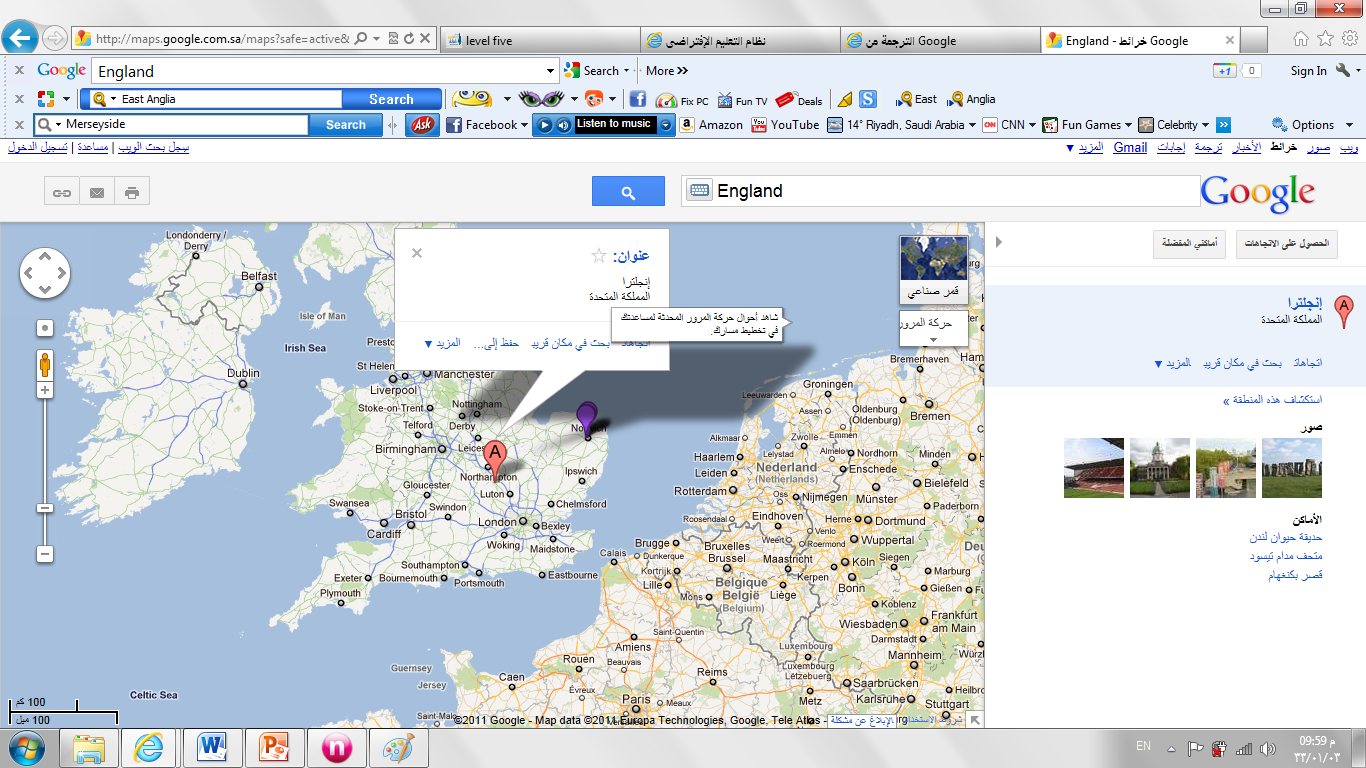Star the England location in info bubble
This screenshot has height=768, width=1366.
pos(599,255)
